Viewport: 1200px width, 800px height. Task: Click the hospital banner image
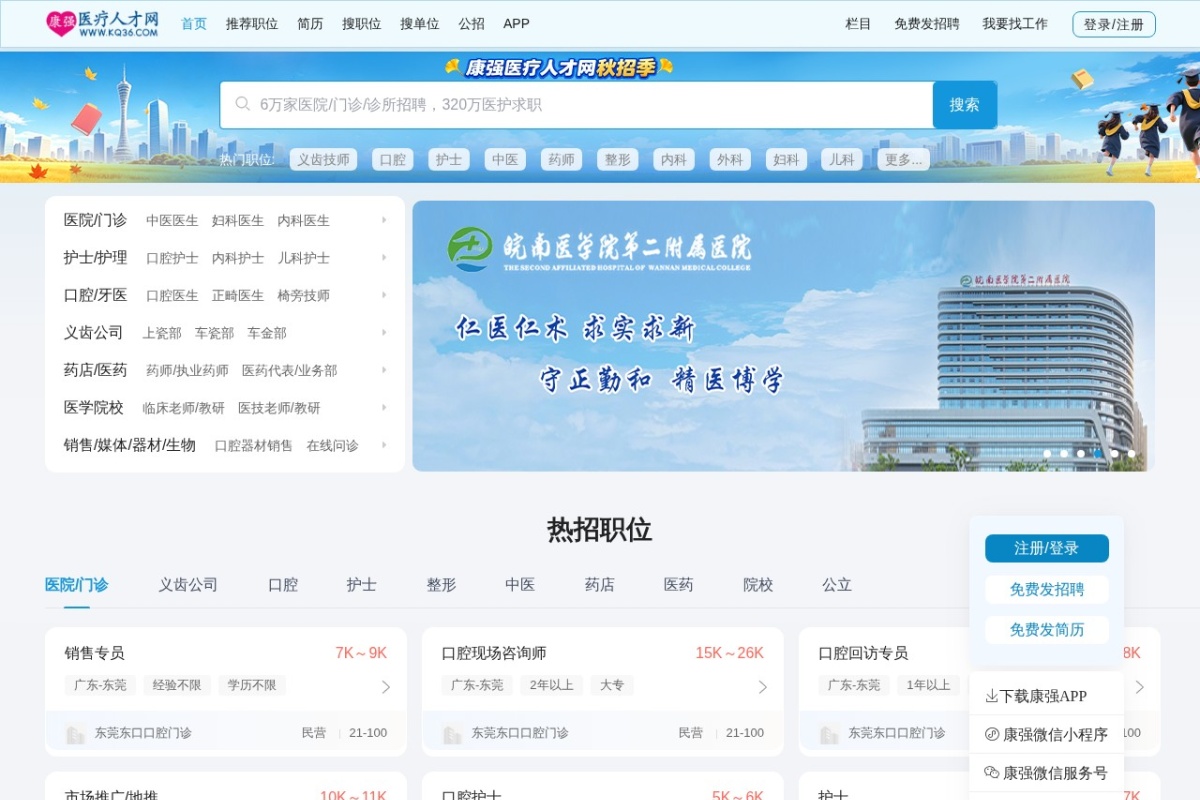pyautogui.click(x=784, y=336)
